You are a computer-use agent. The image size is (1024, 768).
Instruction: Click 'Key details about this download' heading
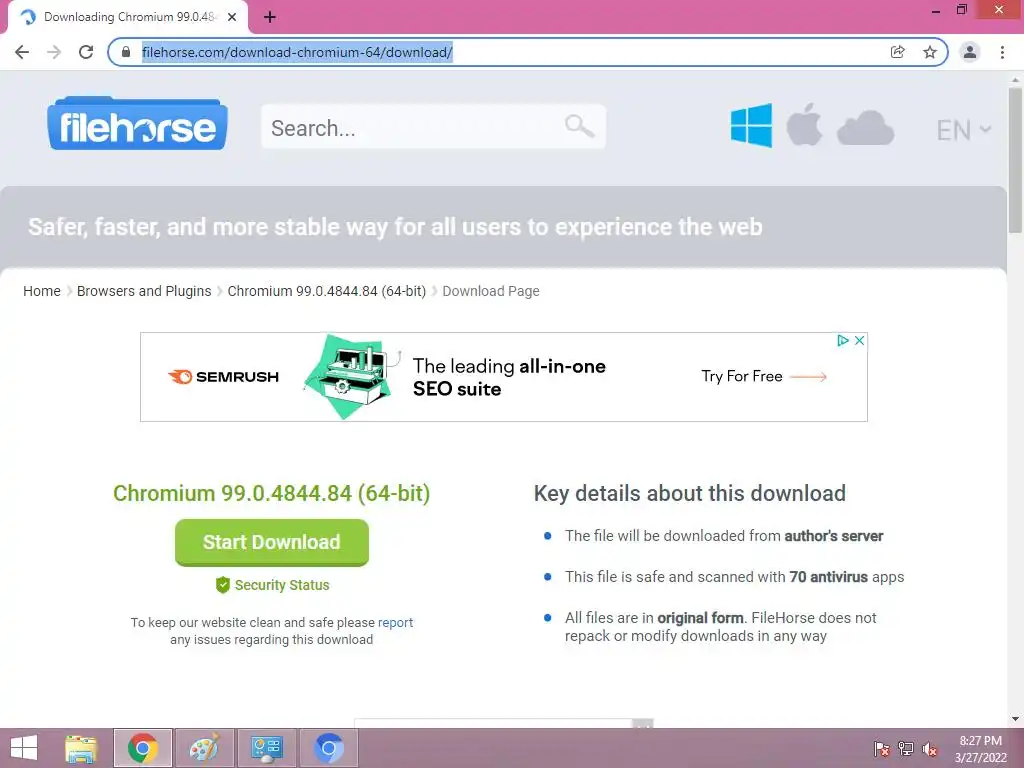pos(690,493)
